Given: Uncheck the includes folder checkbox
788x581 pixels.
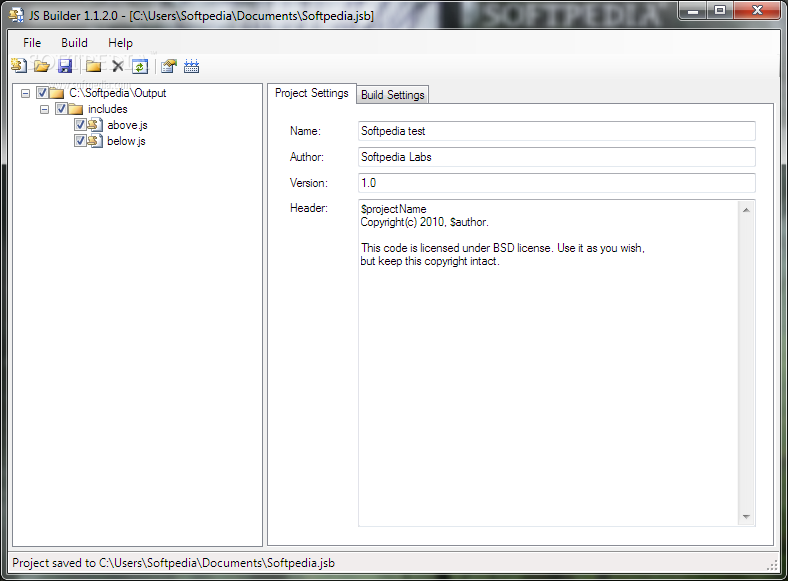Looking at the screenshot, I should point(61,109).
